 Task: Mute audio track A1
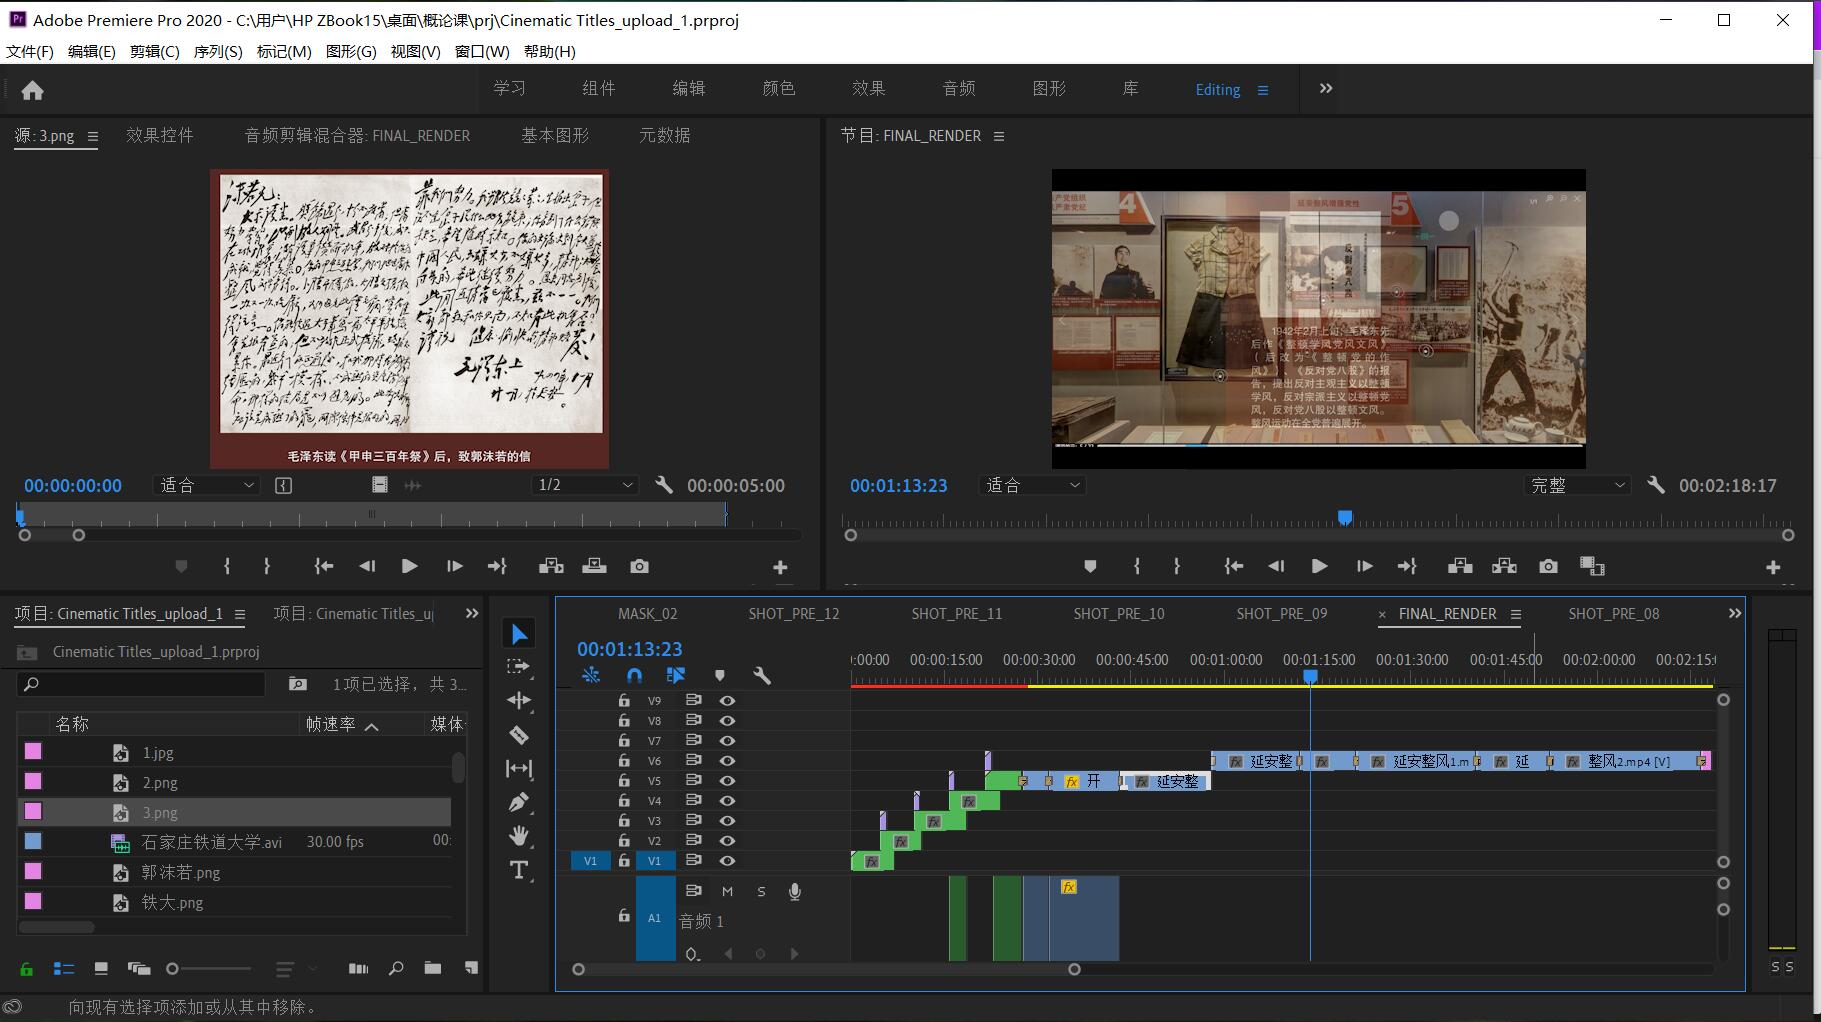pos(727,891)
